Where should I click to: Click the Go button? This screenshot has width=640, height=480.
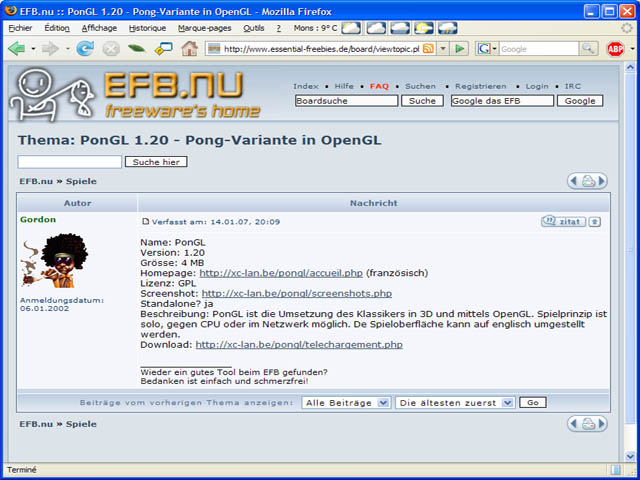pos(533,402)
